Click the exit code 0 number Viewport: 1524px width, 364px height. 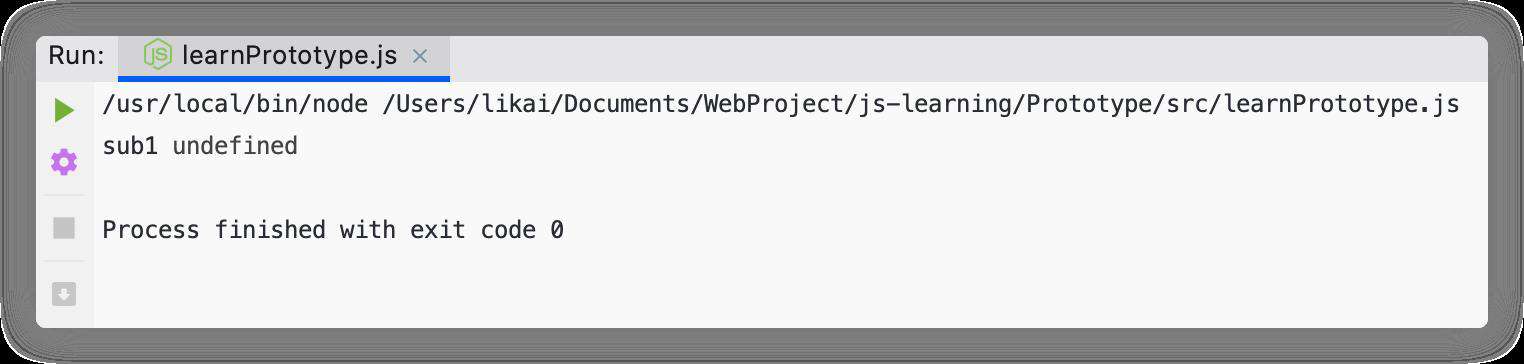coord(557,230)
